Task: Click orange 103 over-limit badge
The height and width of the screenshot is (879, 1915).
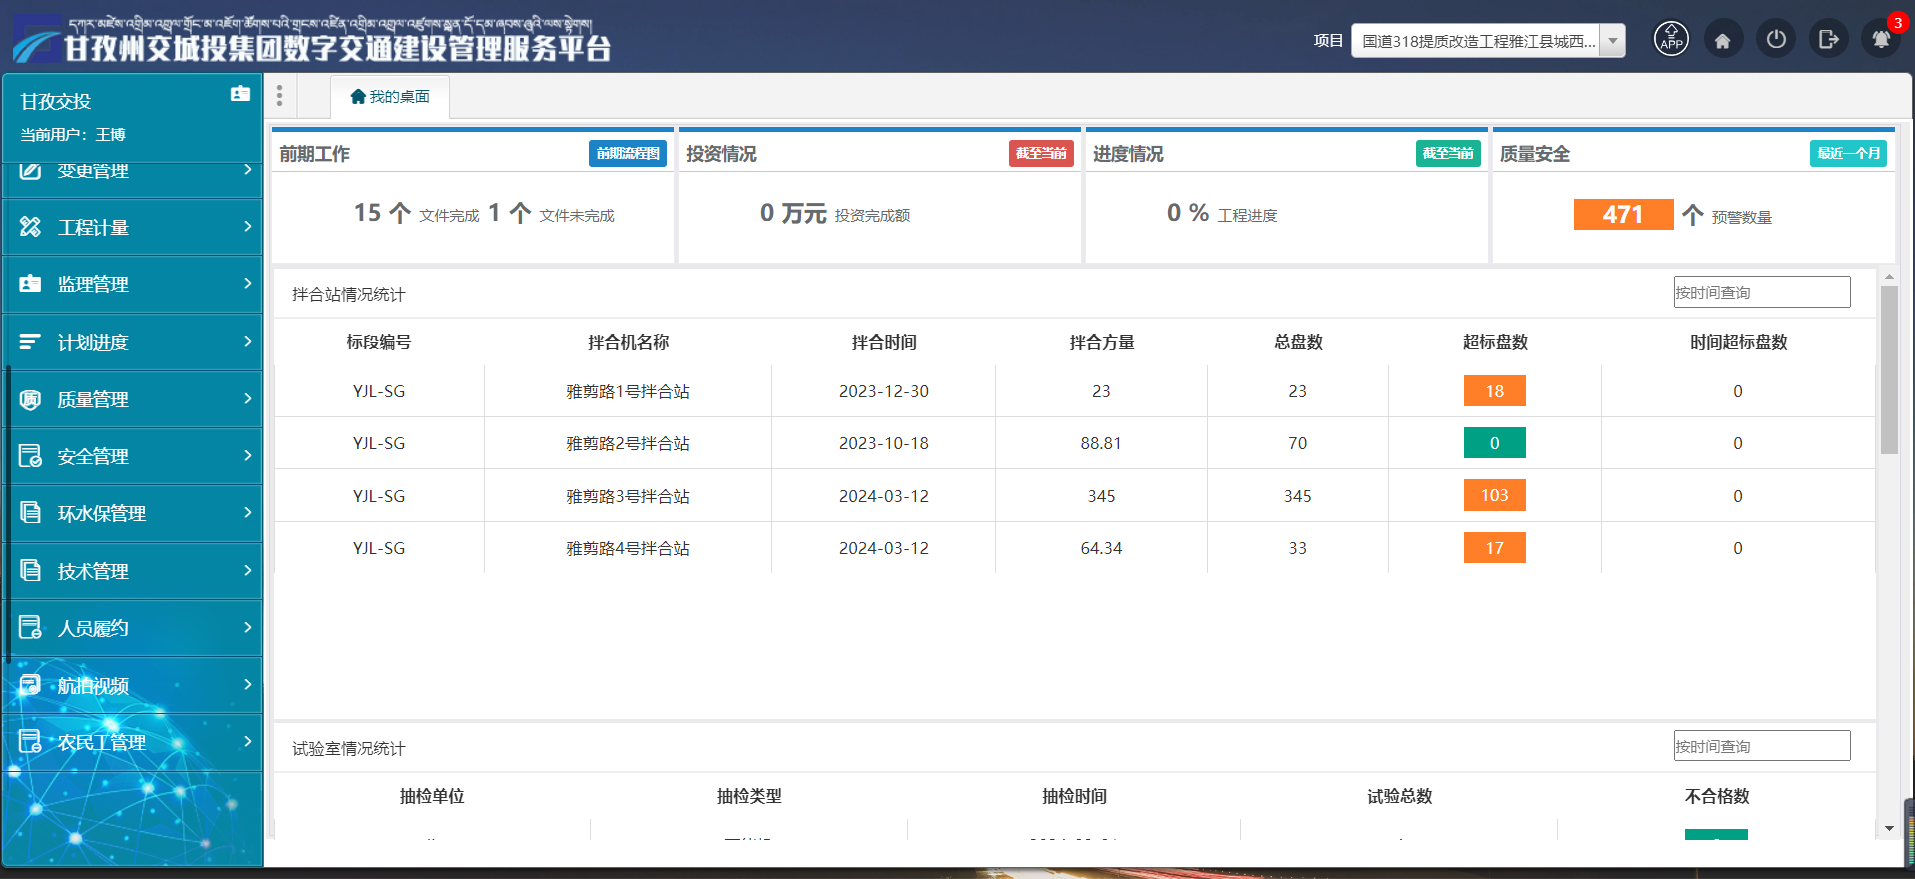Action: (x=1494, y=495)
